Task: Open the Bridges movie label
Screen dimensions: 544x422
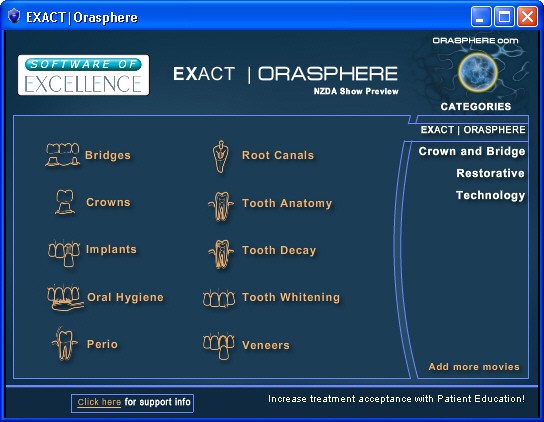Action: pos(108,155)
